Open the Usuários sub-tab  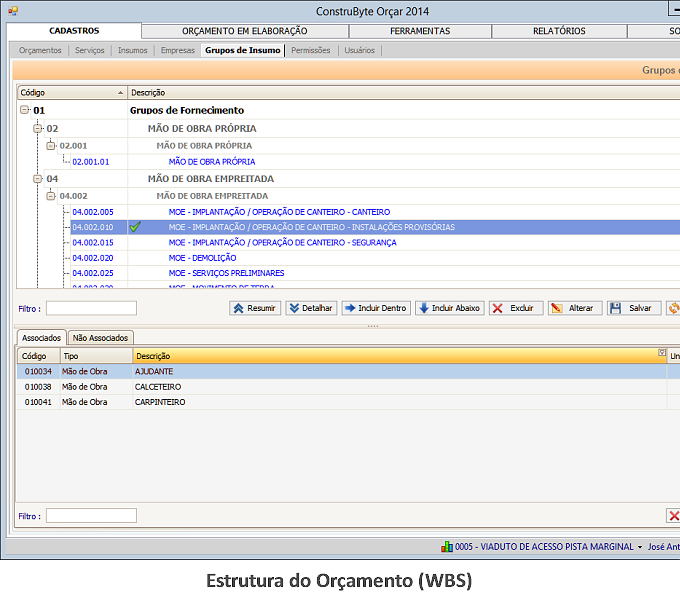[359, 50]
